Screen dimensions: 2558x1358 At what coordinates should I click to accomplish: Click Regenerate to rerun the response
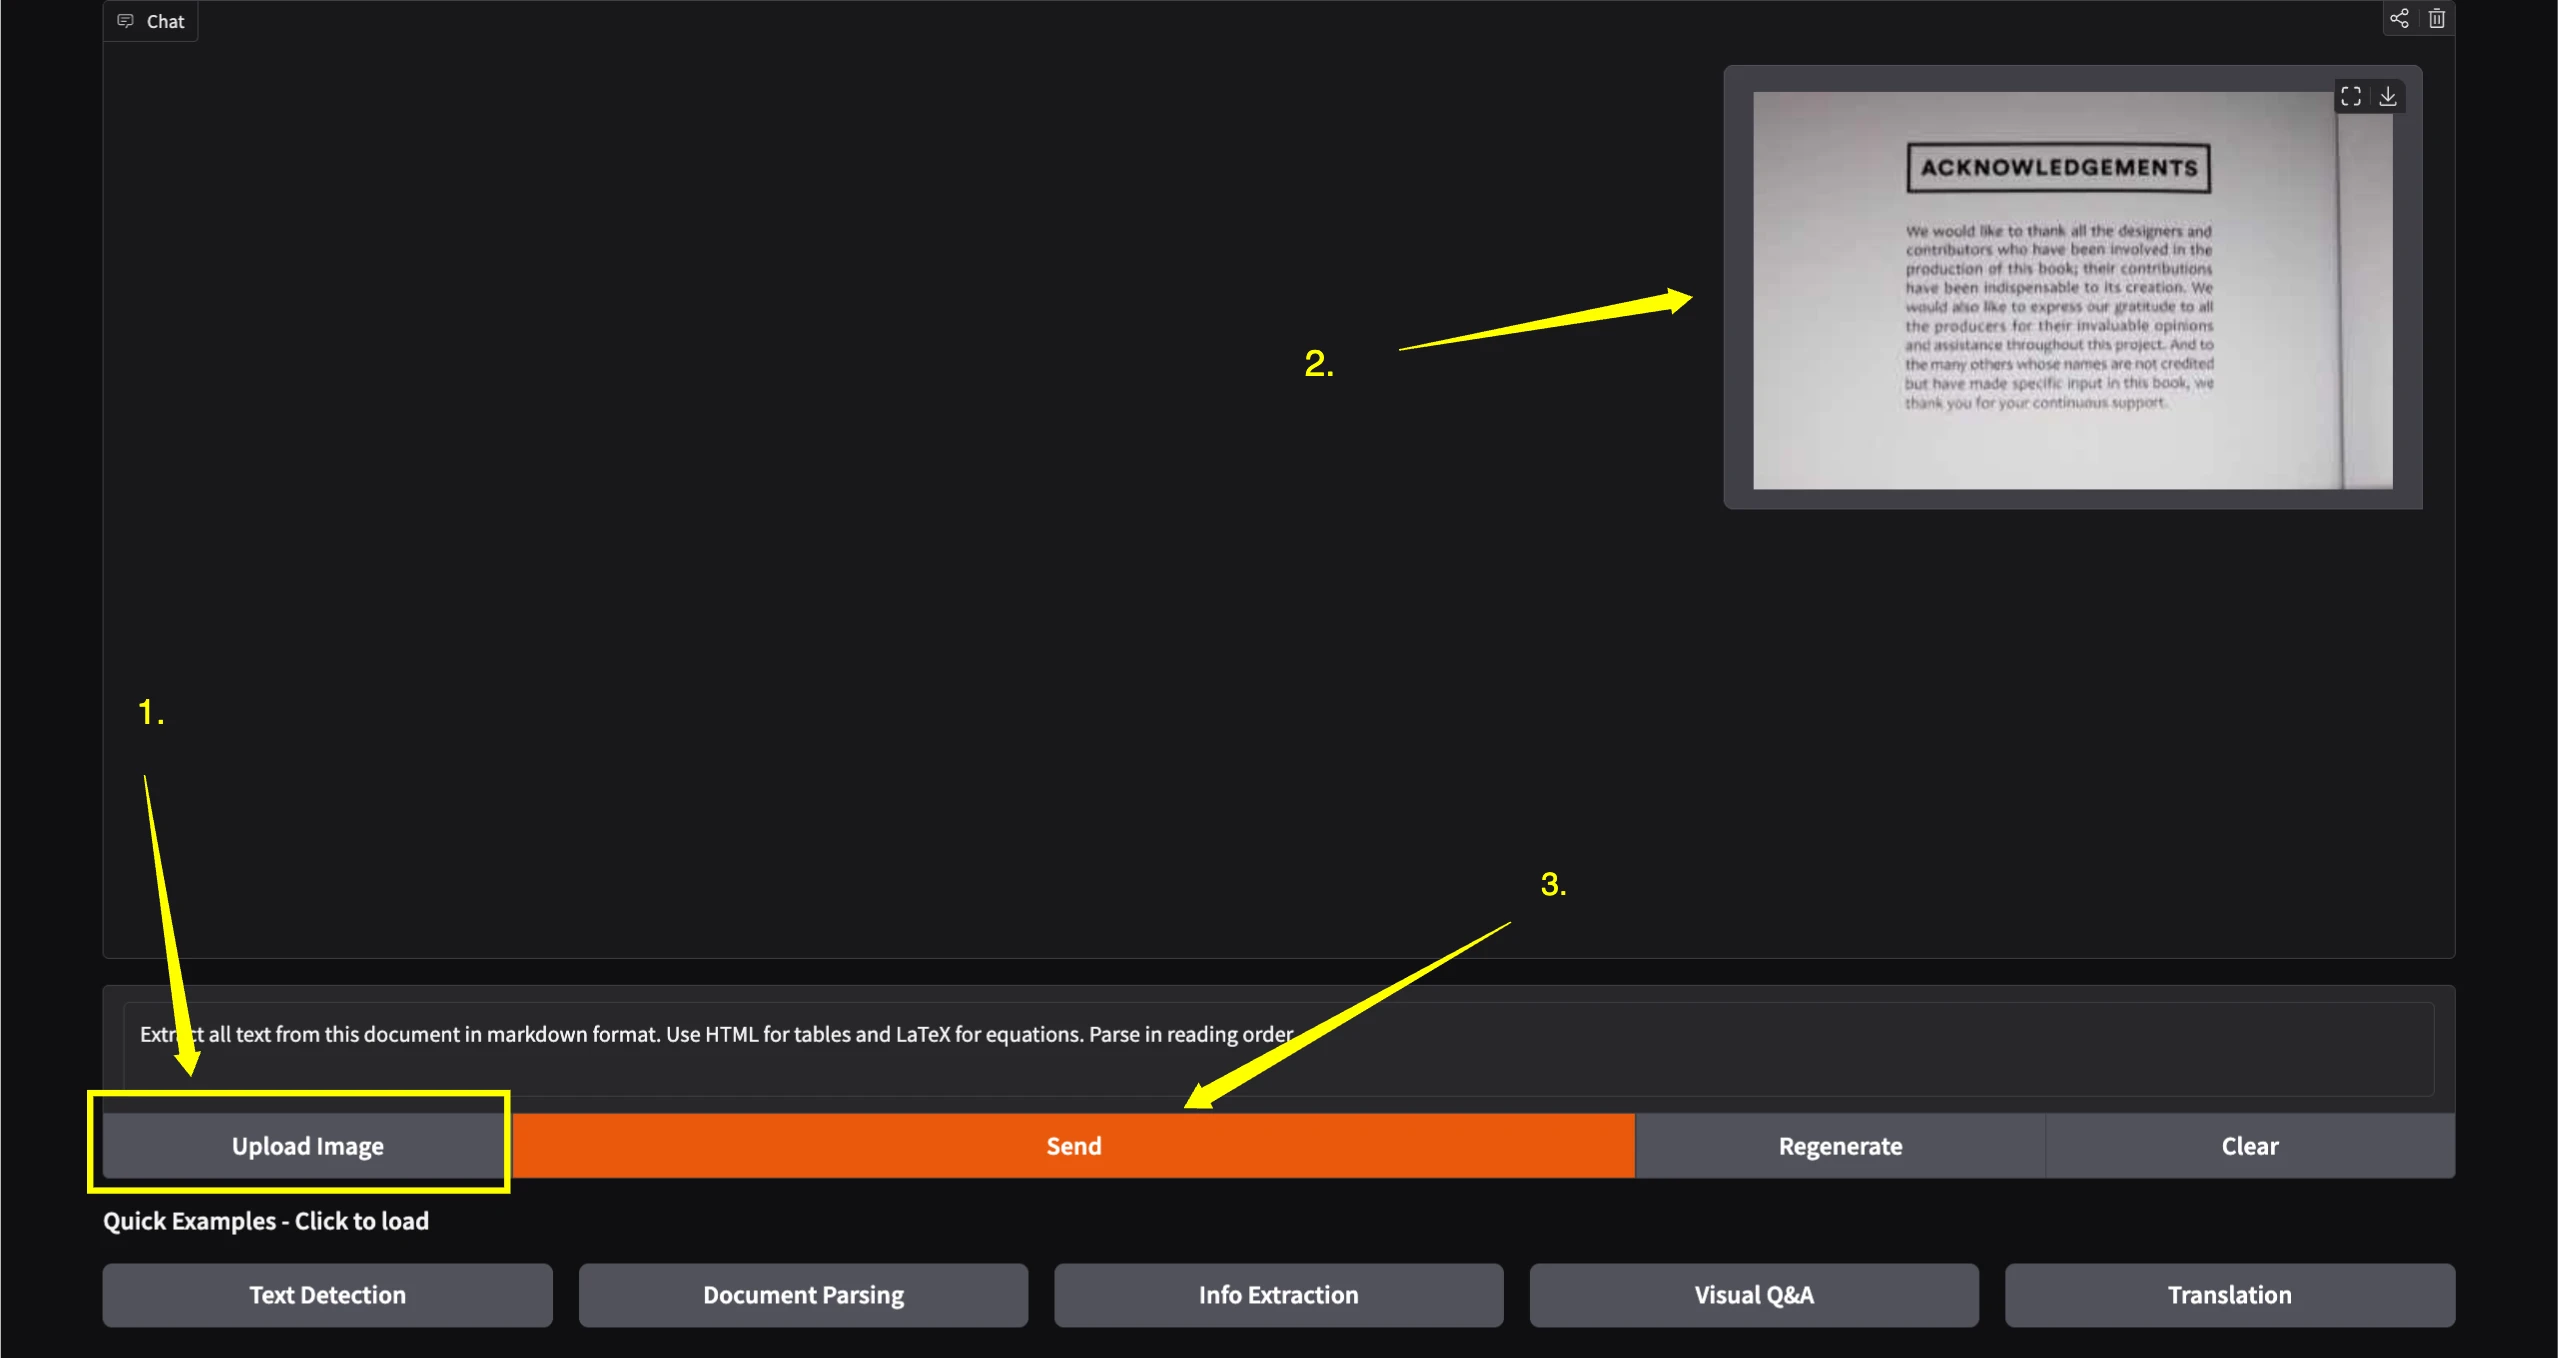click(1840, 1146)
